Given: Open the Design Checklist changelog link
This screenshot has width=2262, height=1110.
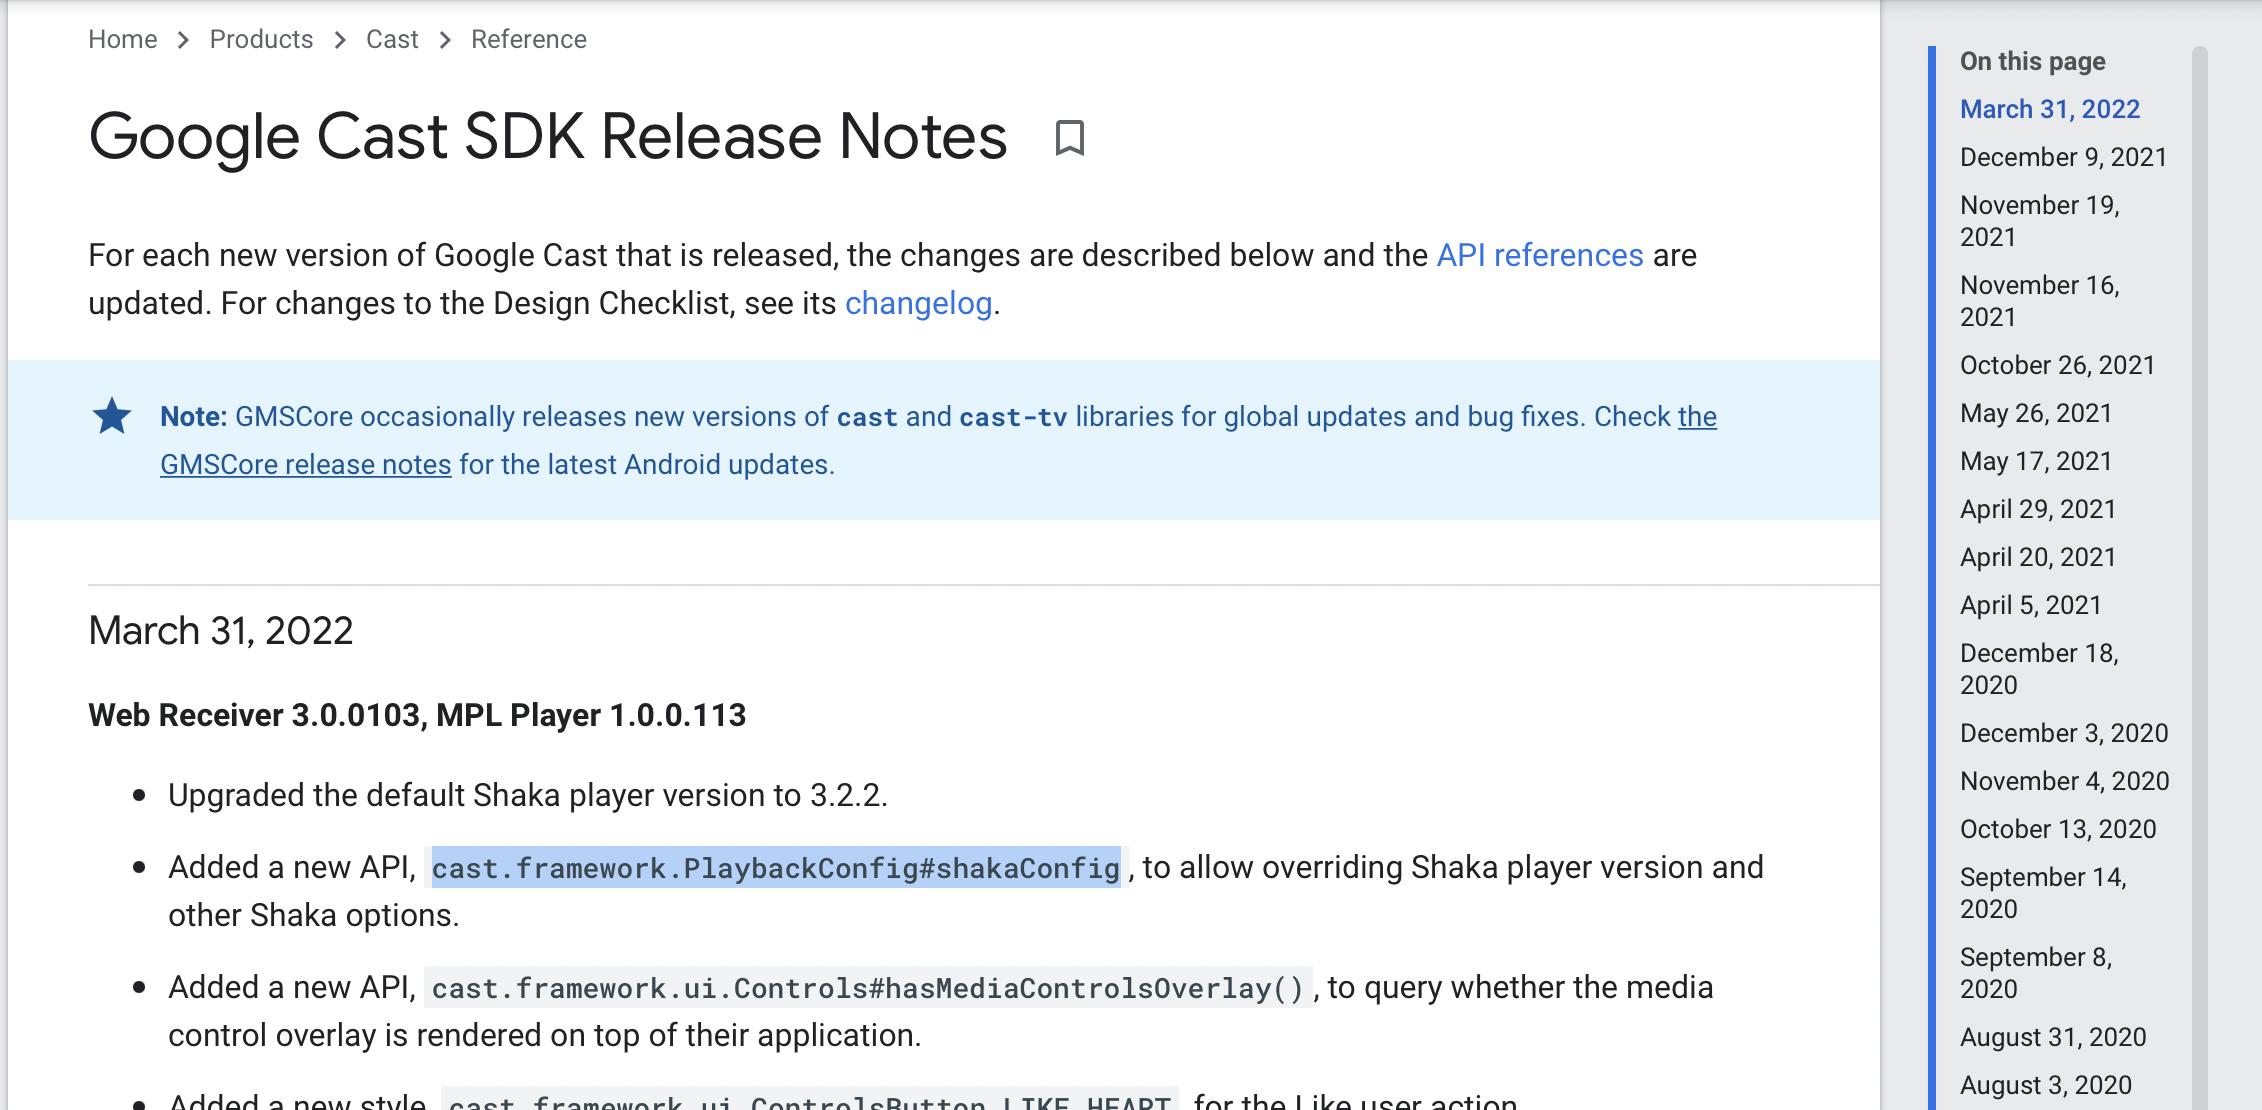Looking at the screenshot, I should click(x=918, y=303).
